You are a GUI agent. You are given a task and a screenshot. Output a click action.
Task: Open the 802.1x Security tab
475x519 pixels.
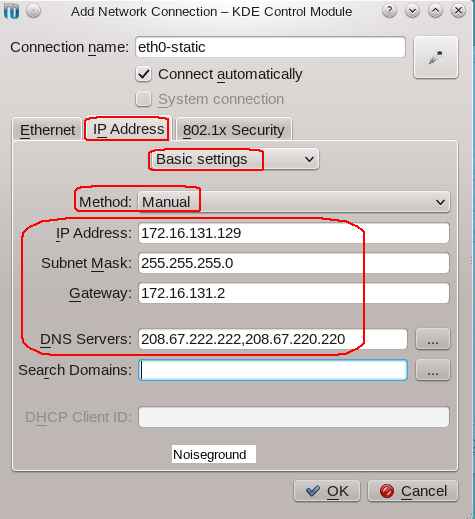234,130
